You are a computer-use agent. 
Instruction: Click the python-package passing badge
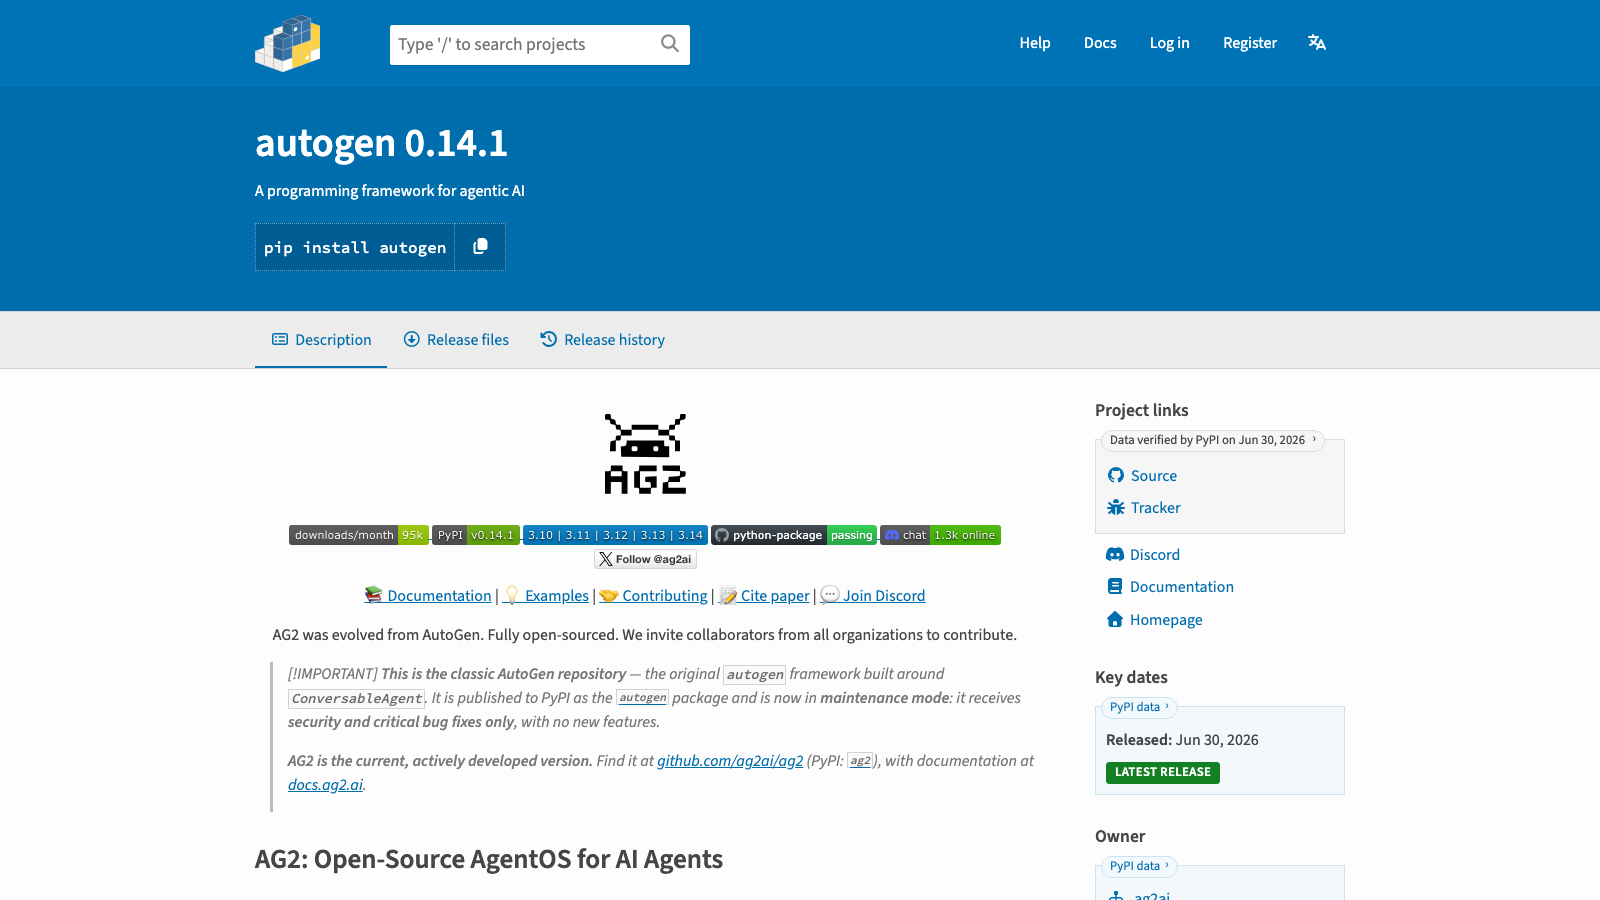(794, 535)
